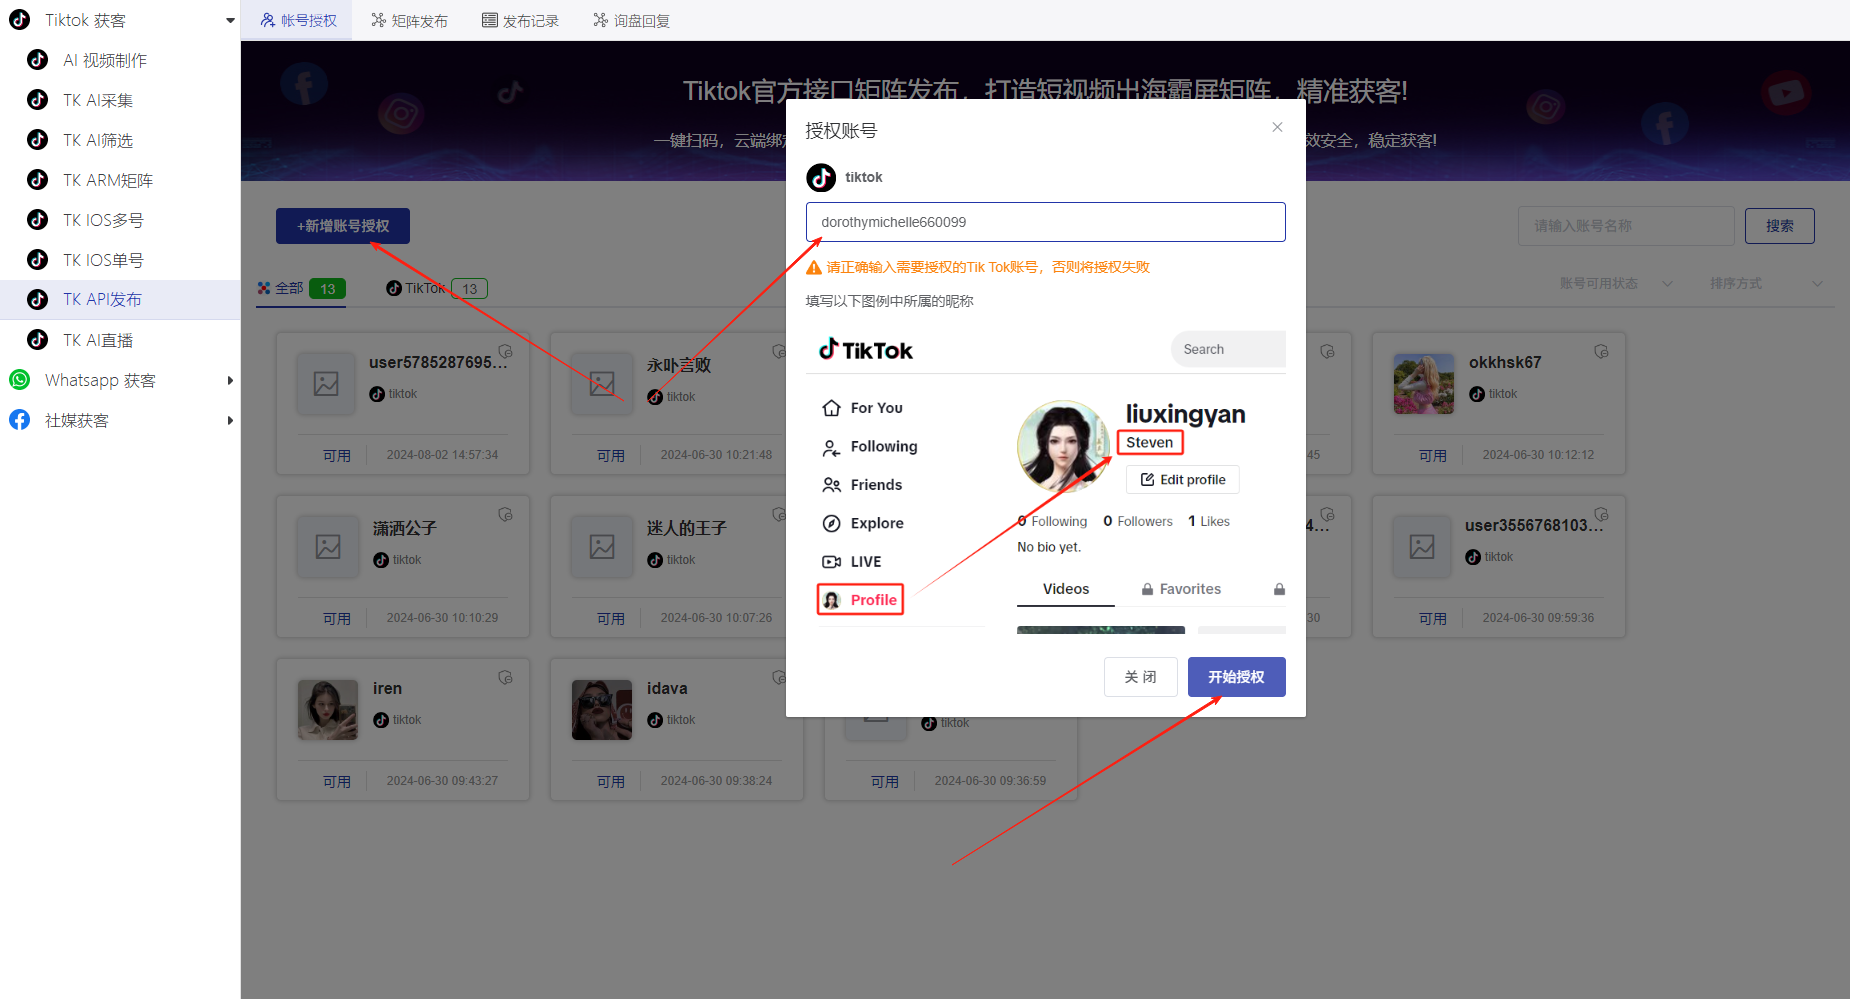This screenshot has width=1854, height=999.
Task: Click the TikTok logo beside TK AI采集
Action: [38, 100]
